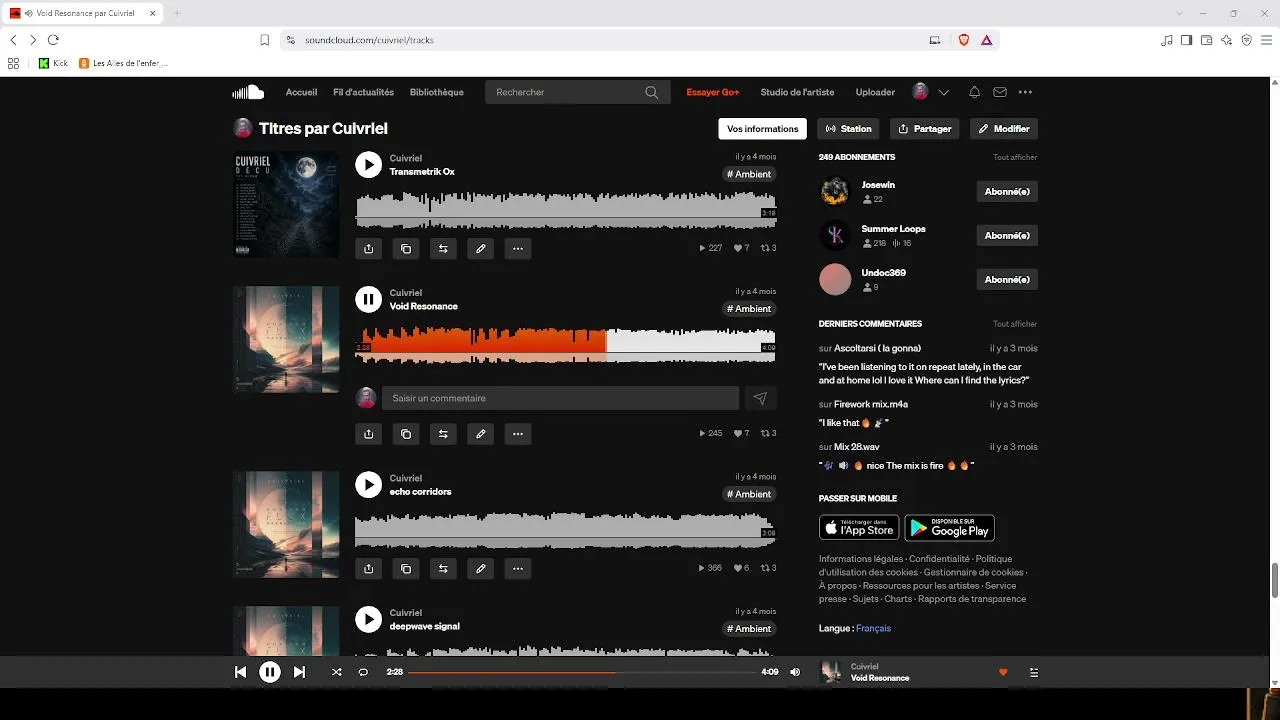Click the Vos informations button
Screen dimensions: 1280x720
pyautogui.click(x=763, y=129)
